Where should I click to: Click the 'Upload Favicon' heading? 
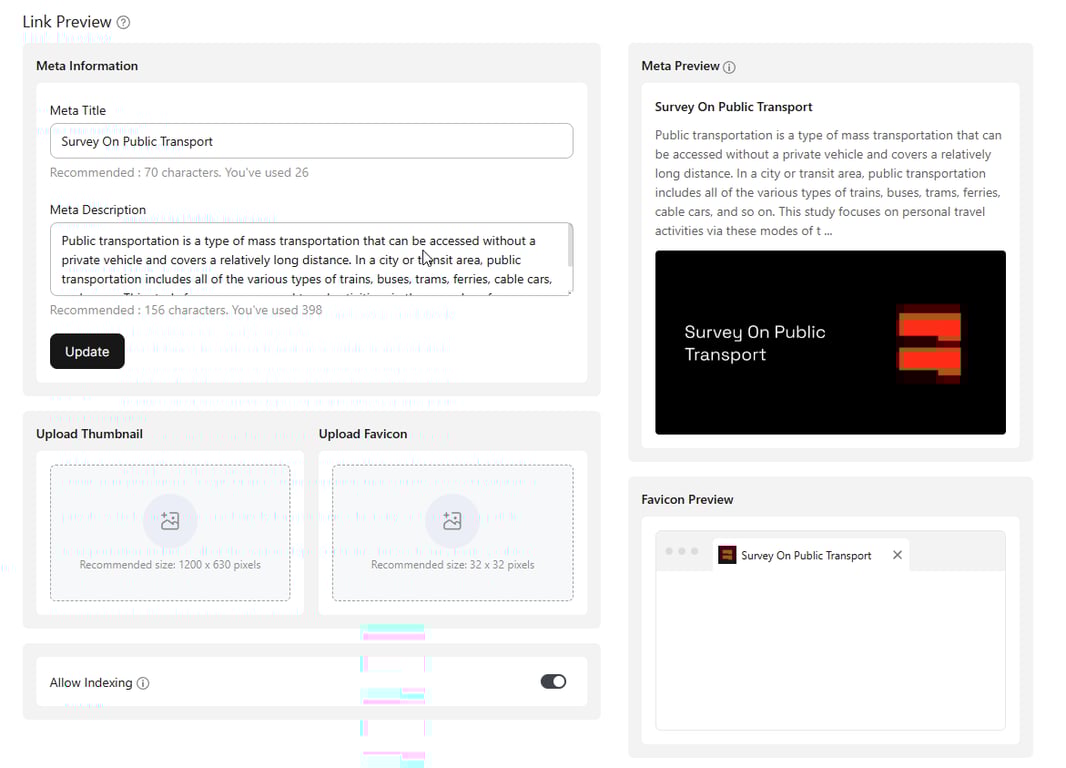tap(363, 434)
